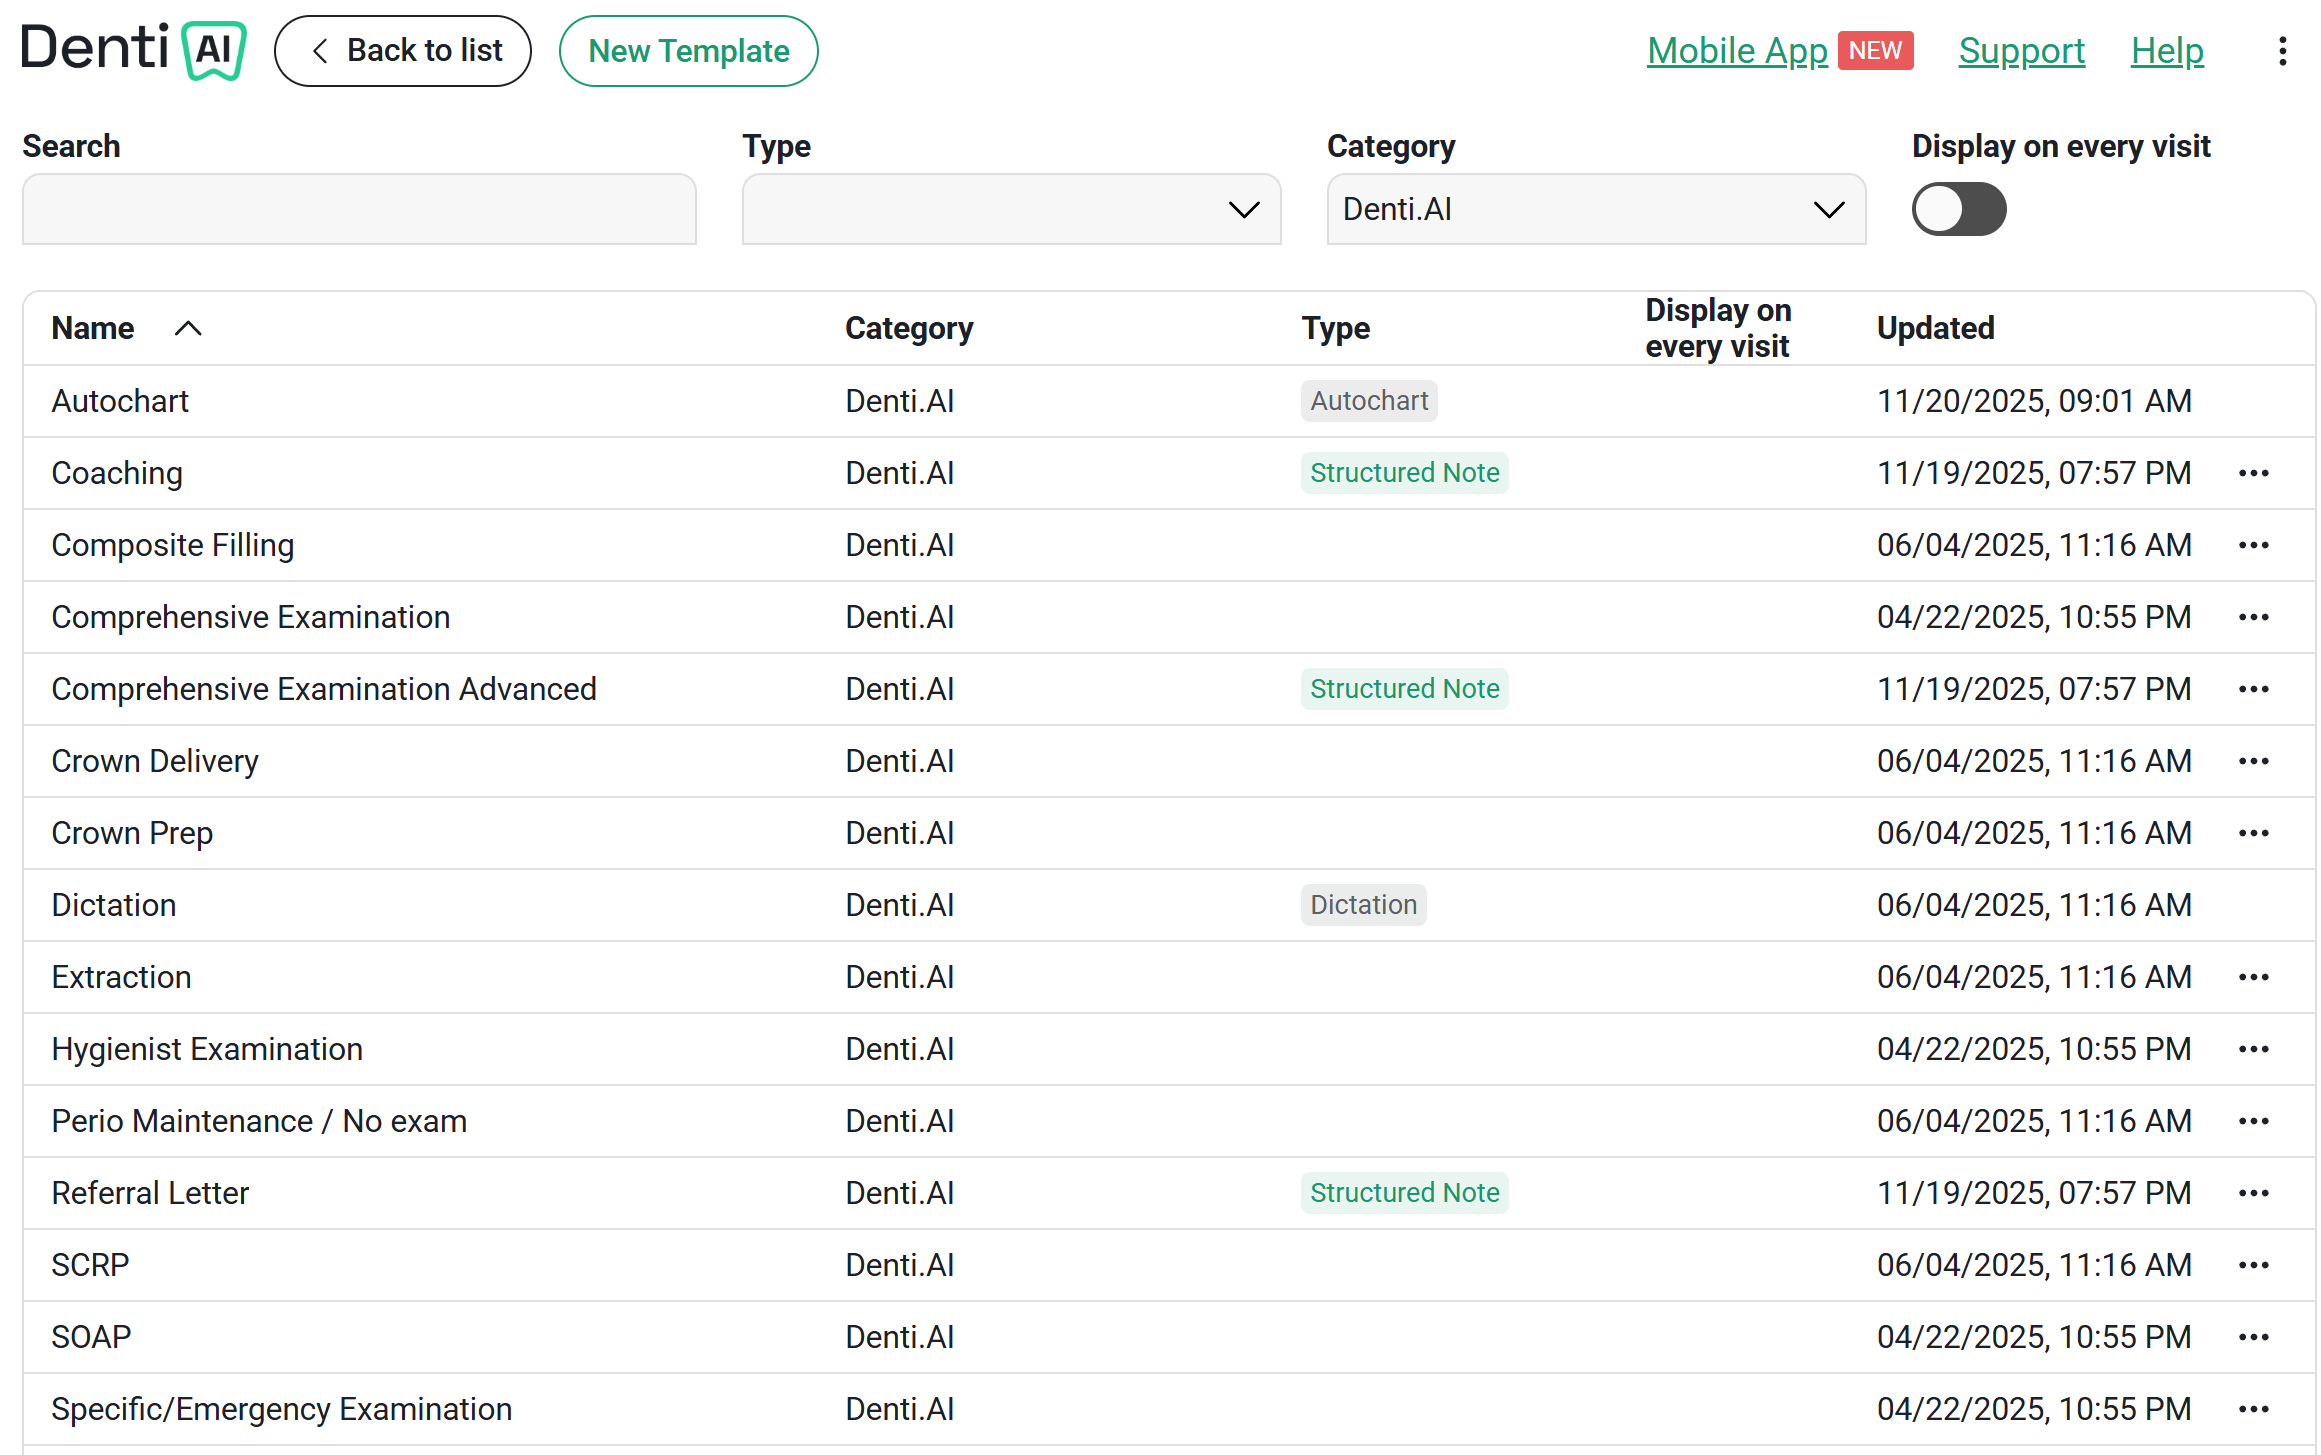Open the Hygienist Examination template
Viewport: 2321px width, 1455px height.
click(207, 1049)
